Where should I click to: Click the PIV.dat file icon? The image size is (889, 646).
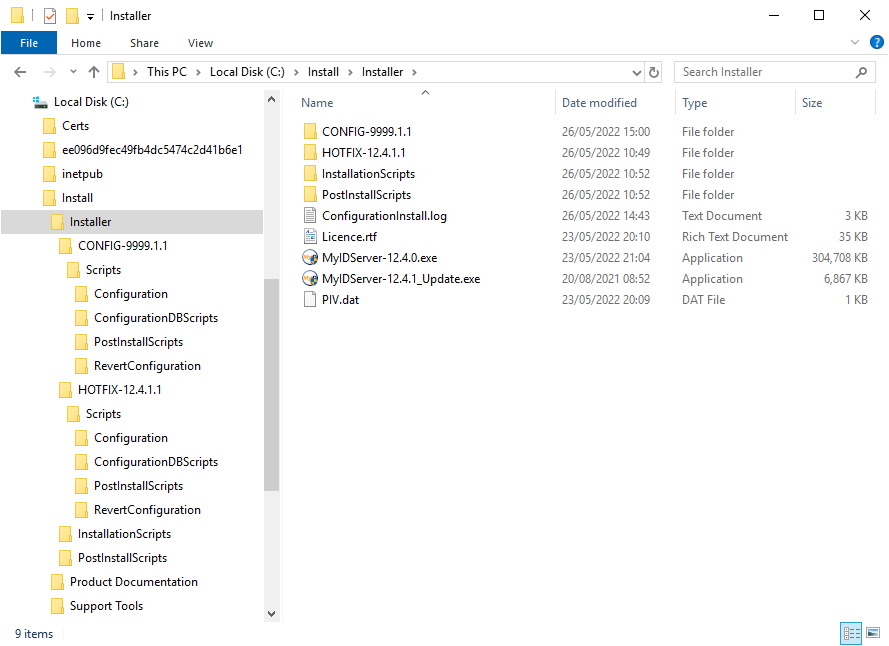(x=310, y=300)
